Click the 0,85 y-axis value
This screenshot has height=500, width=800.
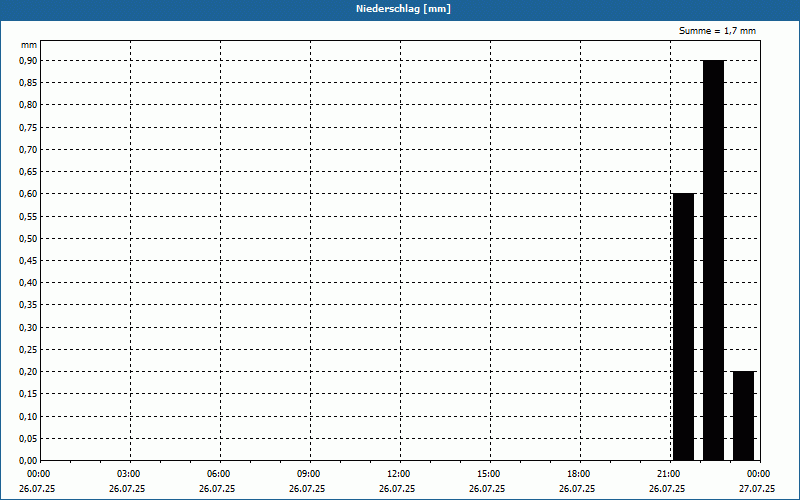coord(28,83)
